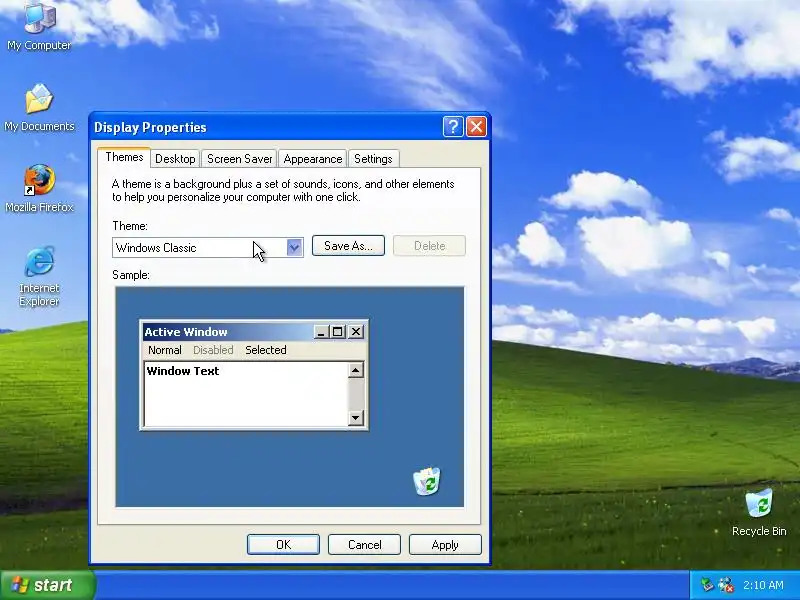
Task: Open the Screen Saver tab
Action: click(x=239, y=159)
